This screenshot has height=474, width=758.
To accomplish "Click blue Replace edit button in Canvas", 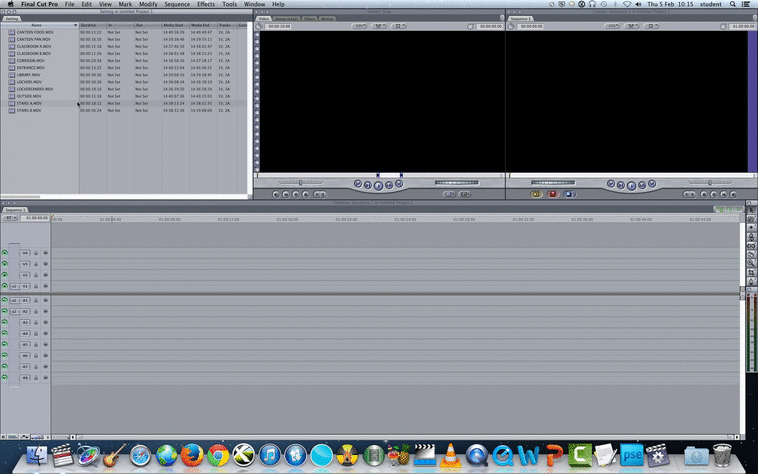I will pos(569,194).
